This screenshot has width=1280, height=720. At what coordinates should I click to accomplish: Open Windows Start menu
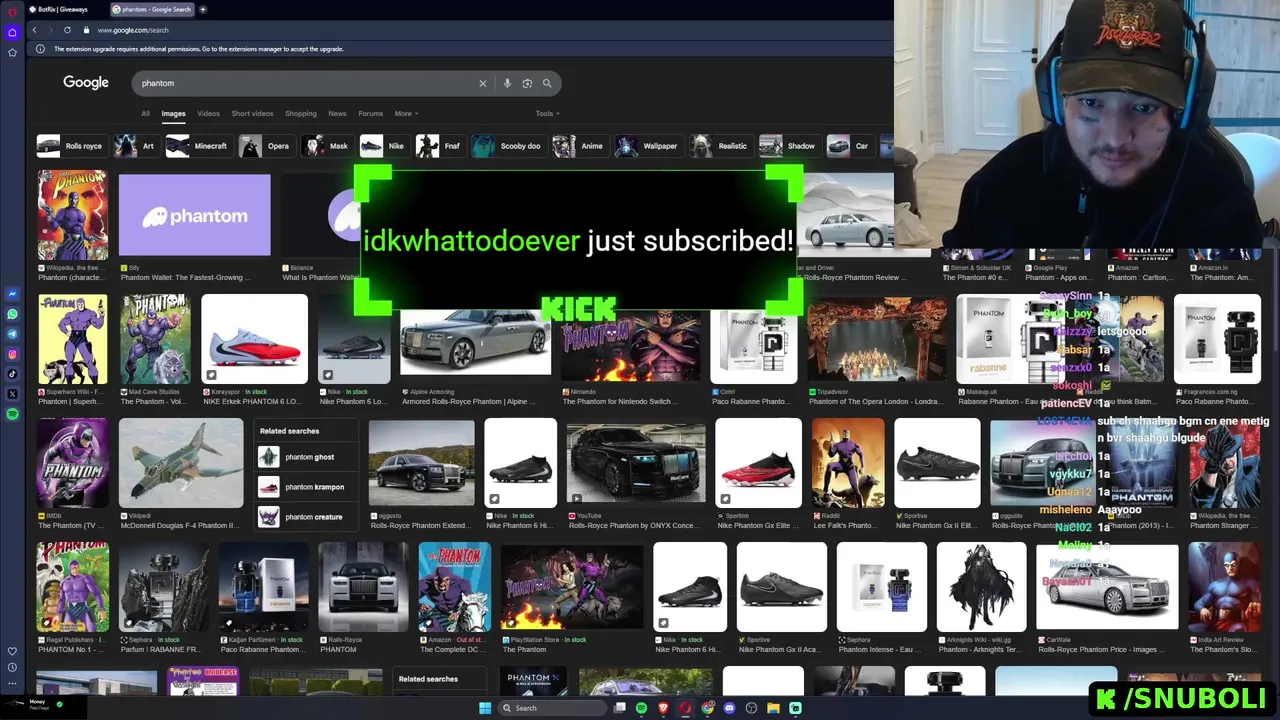pos(485,708)
